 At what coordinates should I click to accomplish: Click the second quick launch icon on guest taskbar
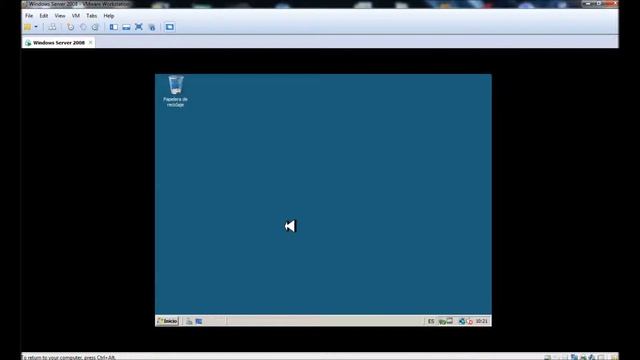click(x=199, y=322)
